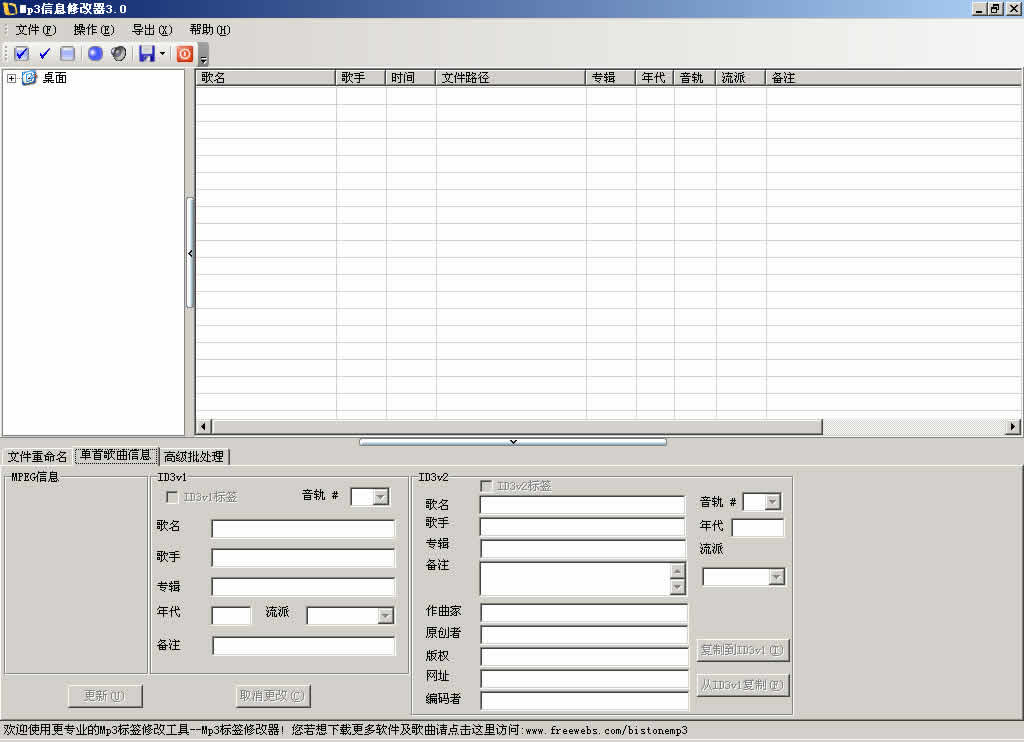Click the blank blue rectangle toolbar icon
Viewport: 1024px width, 742px height.
click(67, 54)
